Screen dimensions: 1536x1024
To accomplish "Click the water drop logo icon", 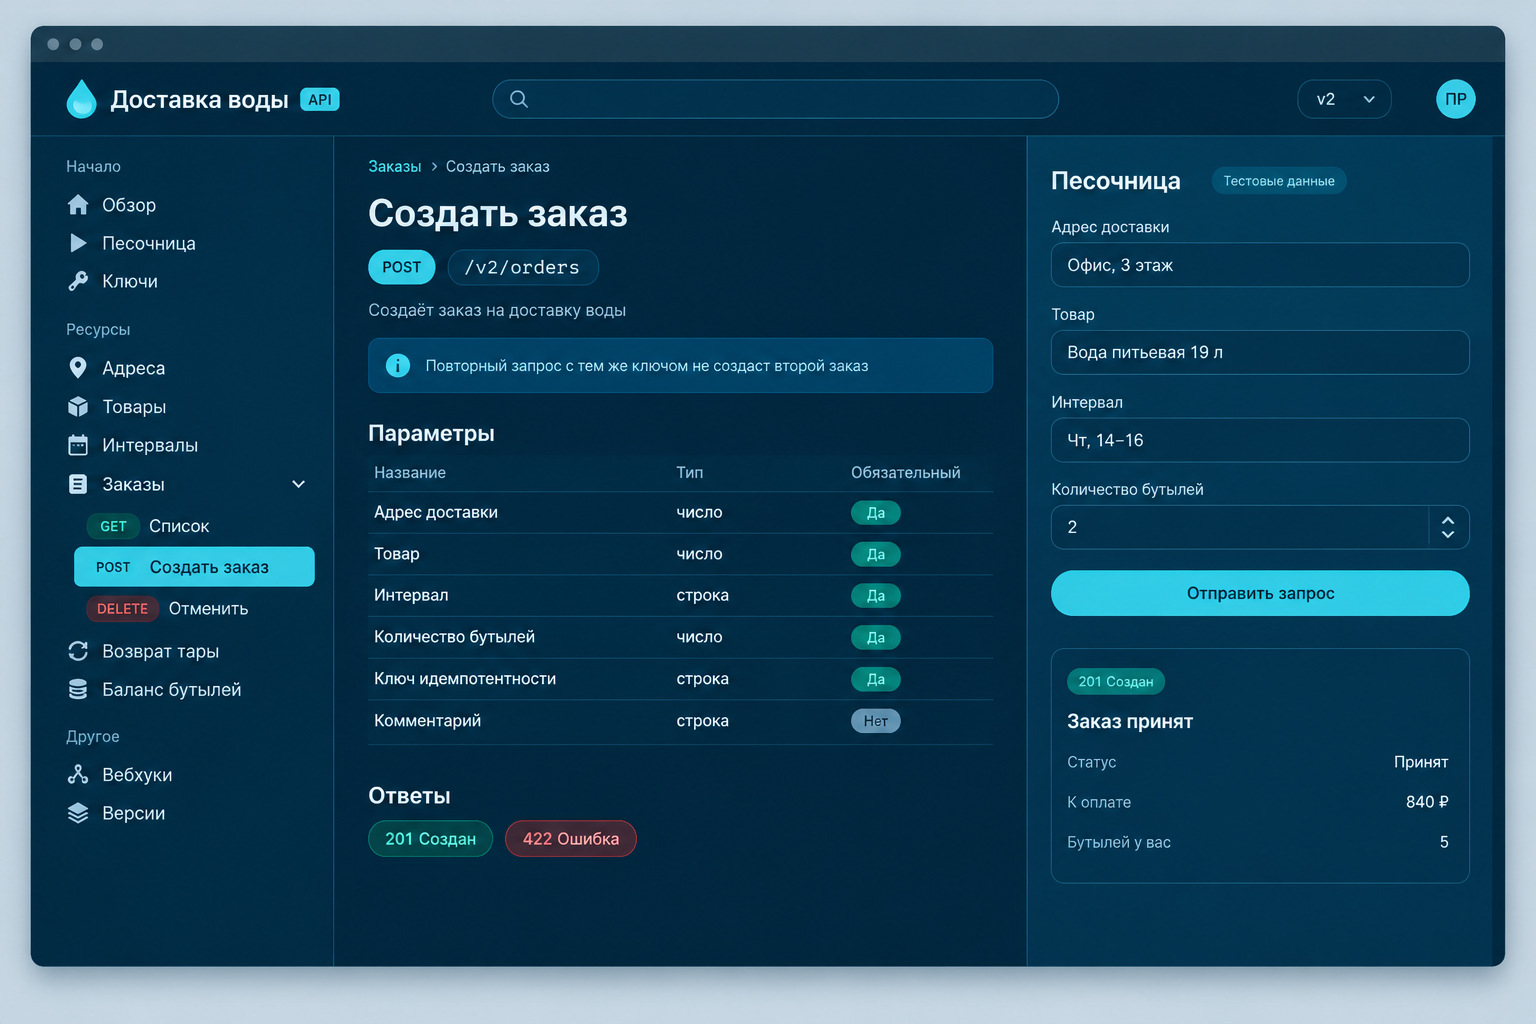I will point(81,99).
